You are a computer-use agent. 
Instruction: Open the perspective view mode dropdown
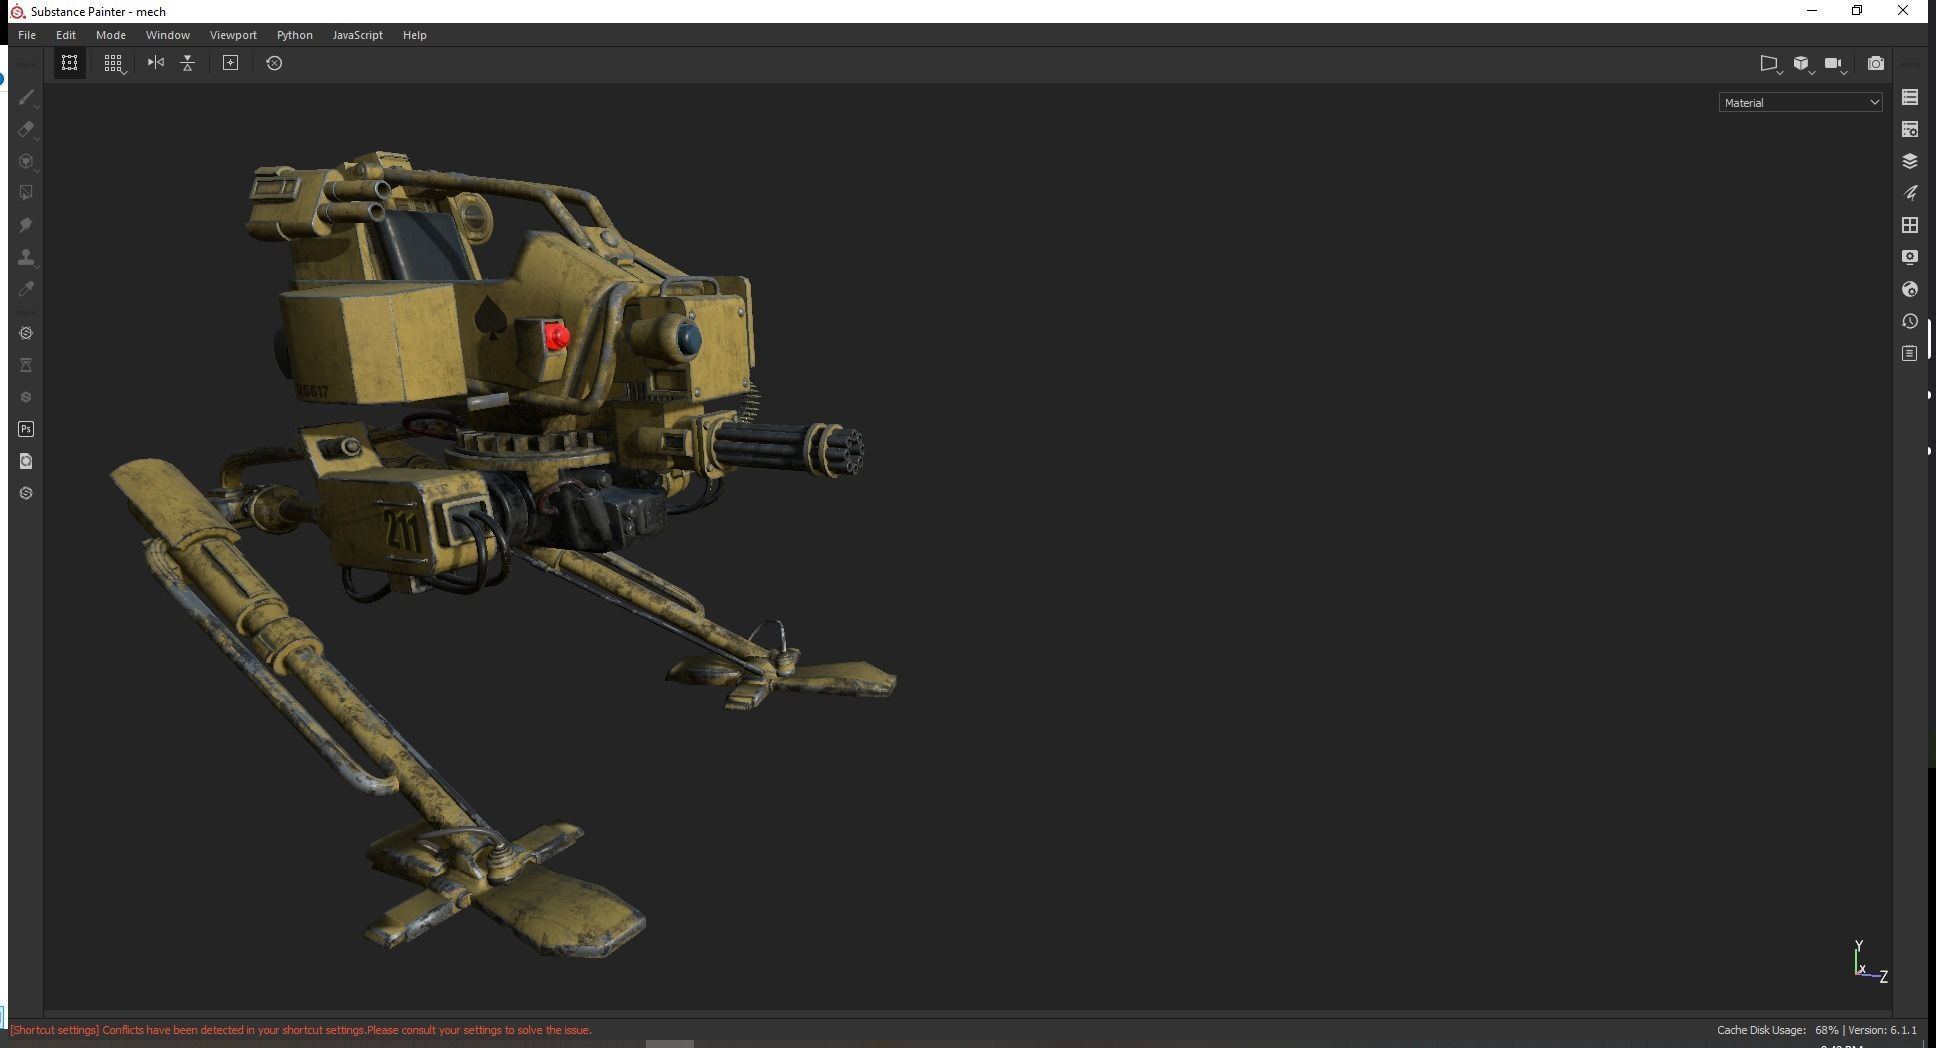pos(1770,64)
